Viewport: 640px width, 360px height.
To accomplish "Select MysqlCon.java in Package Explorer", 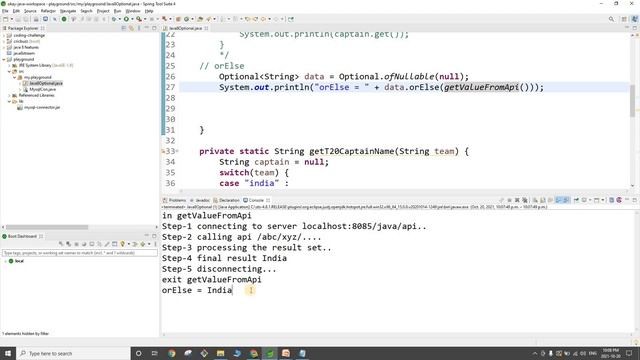I will [42, 89].
